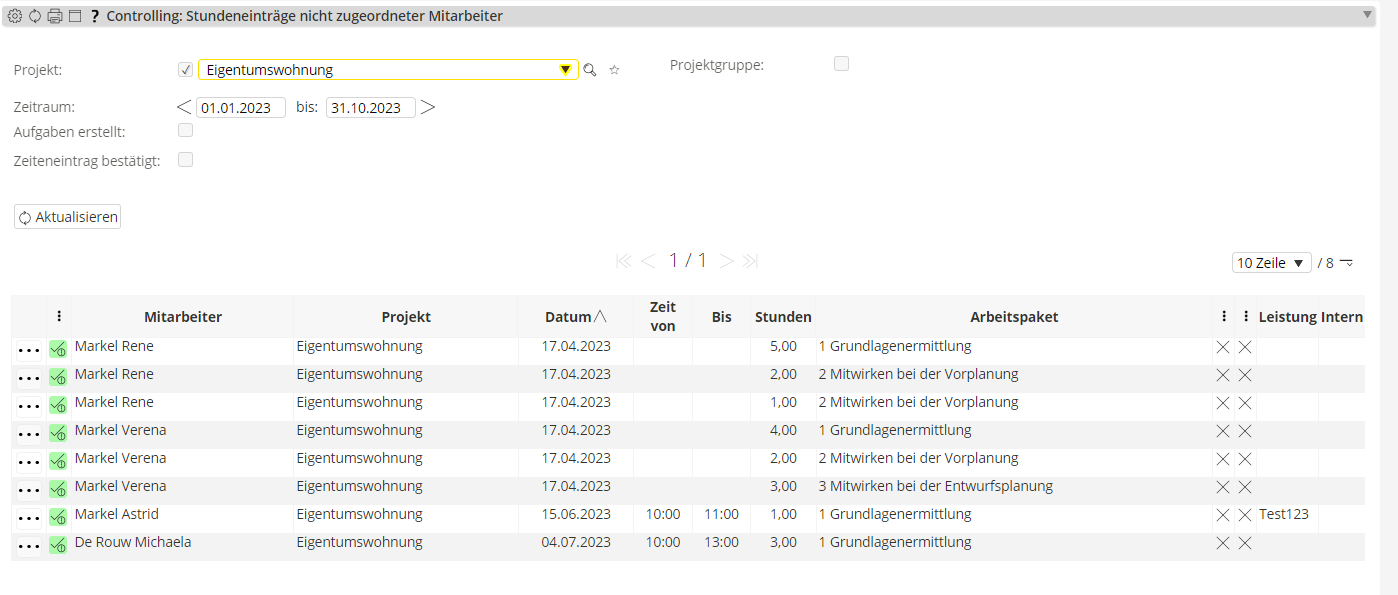Enable the Aufgaben erstellt checkbox
The height and width of the screenshot is (595, 1398).
tap(185, 130)
